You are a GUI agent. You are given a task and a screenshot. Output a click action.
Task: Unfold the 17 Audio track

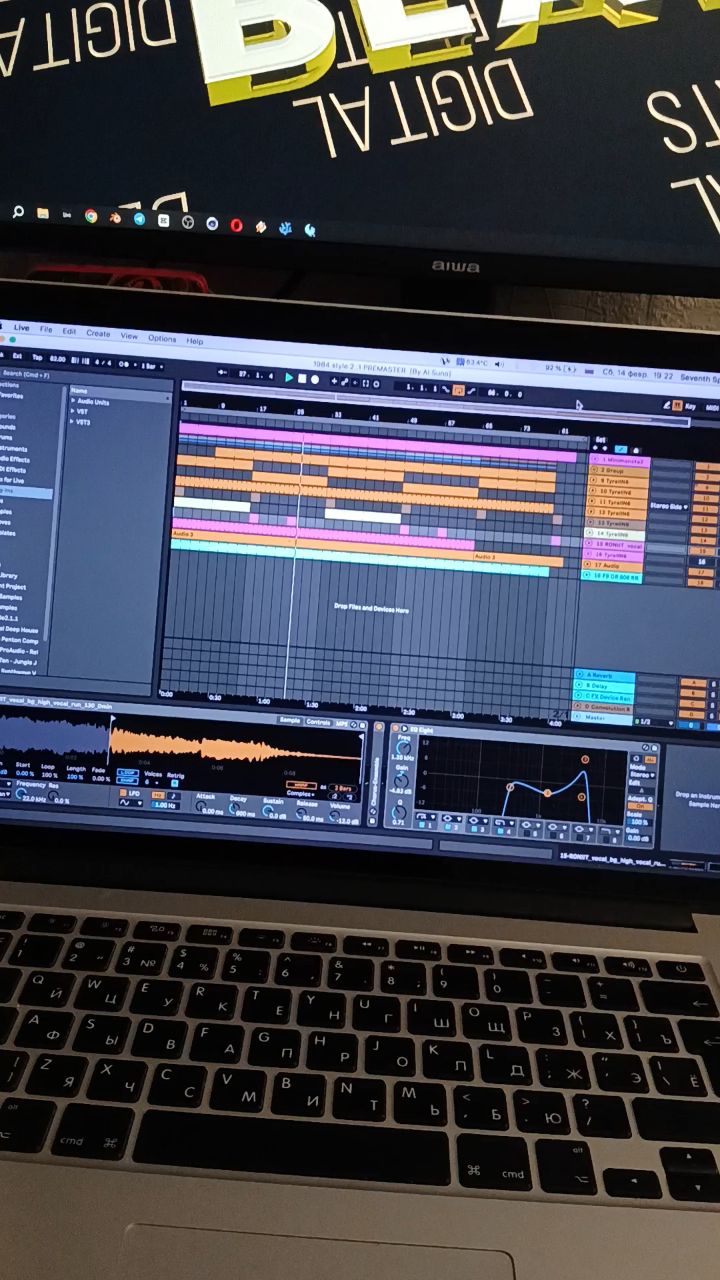tap(589, 566)
